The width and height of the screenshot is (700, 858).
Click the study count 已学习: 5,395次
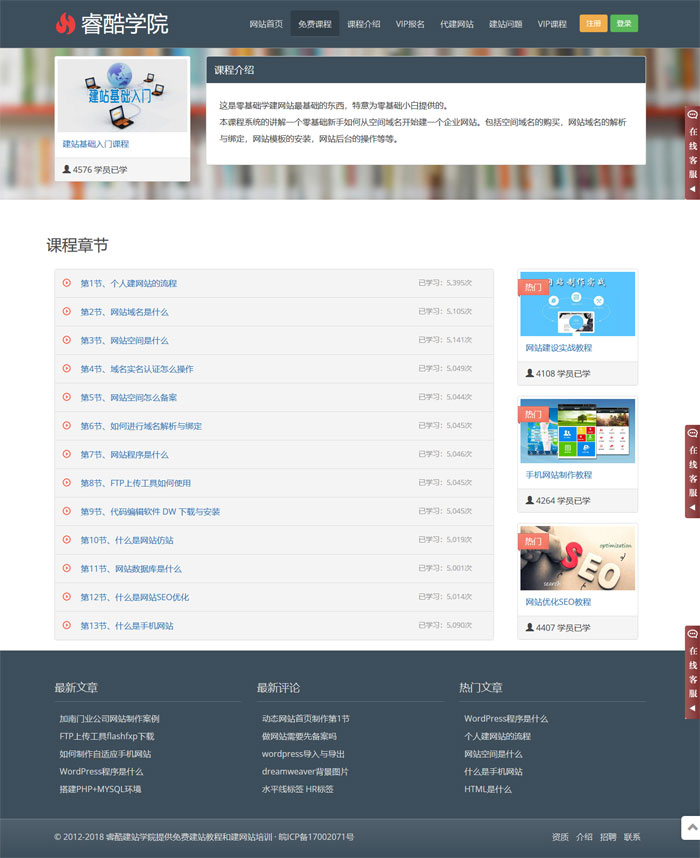coord(445,282)
